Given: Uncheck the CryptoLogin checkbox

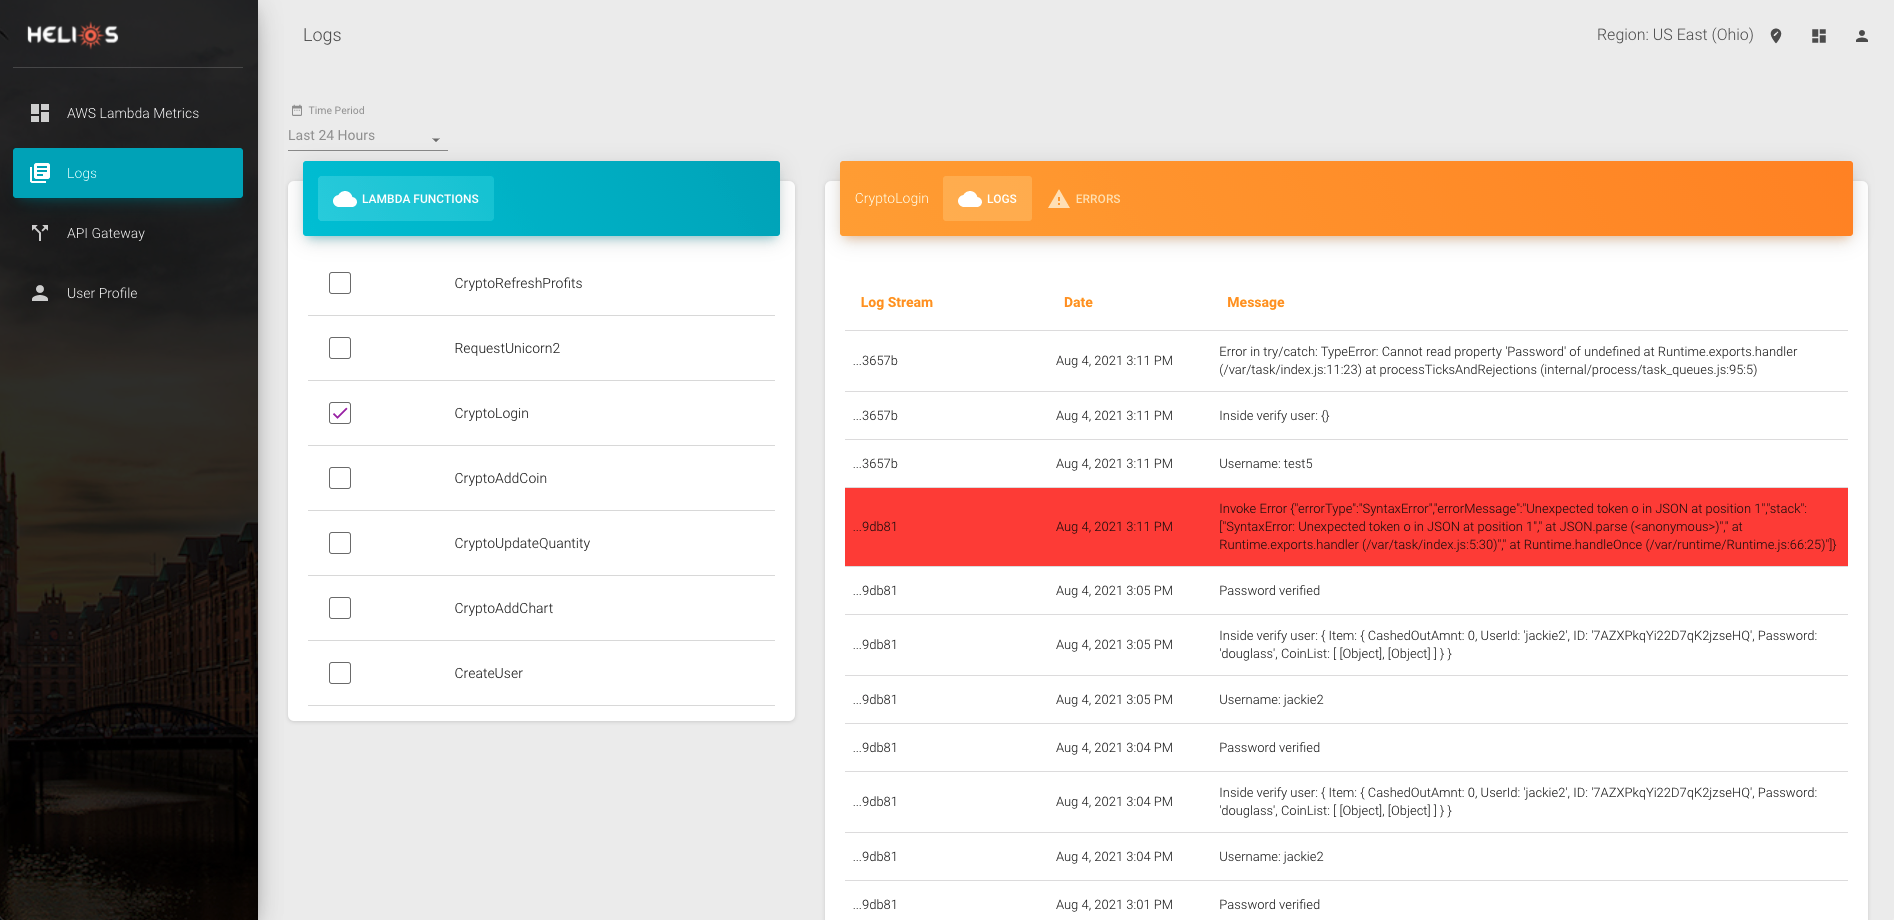Looking at the screenshot, I should click(340, 413).
